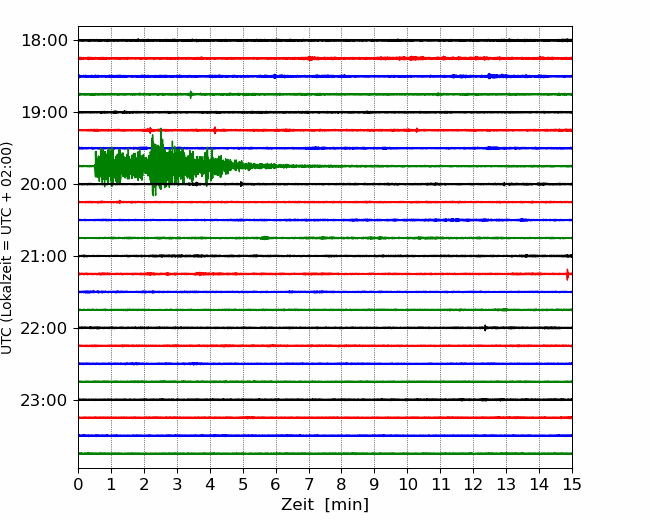The width and height of the screenshot is (650, 520).
Task: Click x-axis tick label 10
Action: click(x=407, y=484)
